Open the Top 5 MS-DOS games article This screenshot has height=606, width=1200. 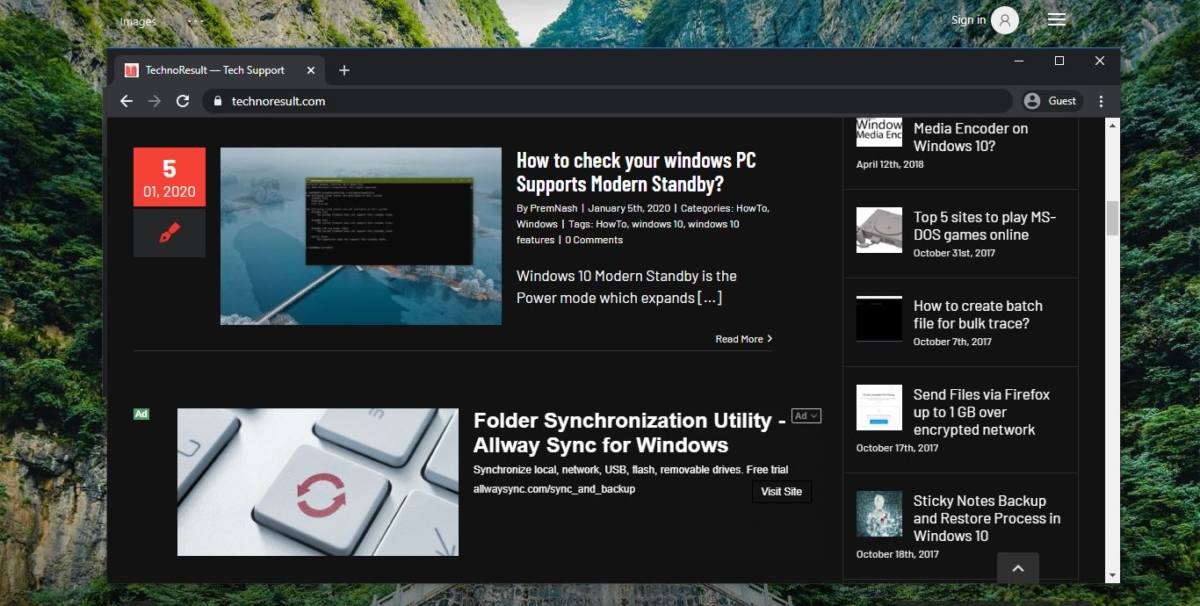(982, 225)
